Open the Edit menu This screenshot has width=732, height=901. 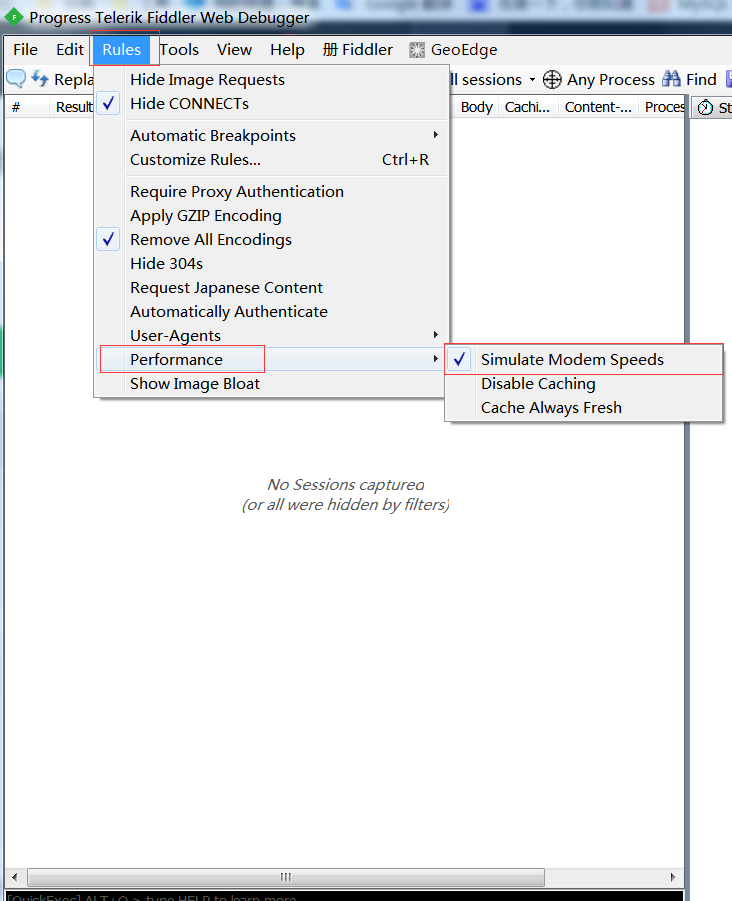[70, 50]
